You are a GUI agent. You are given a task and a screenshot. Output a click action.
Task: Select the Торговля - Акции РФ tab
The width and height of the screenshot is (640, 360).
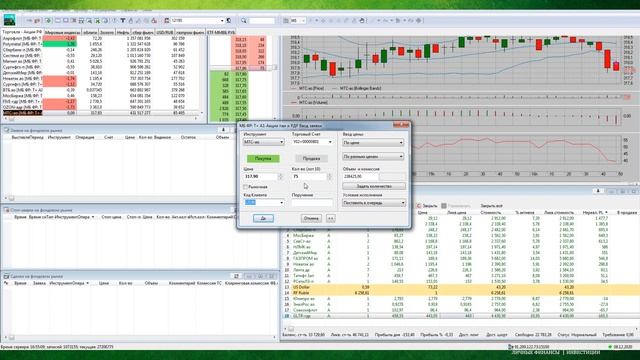click(x=22, y=32)
